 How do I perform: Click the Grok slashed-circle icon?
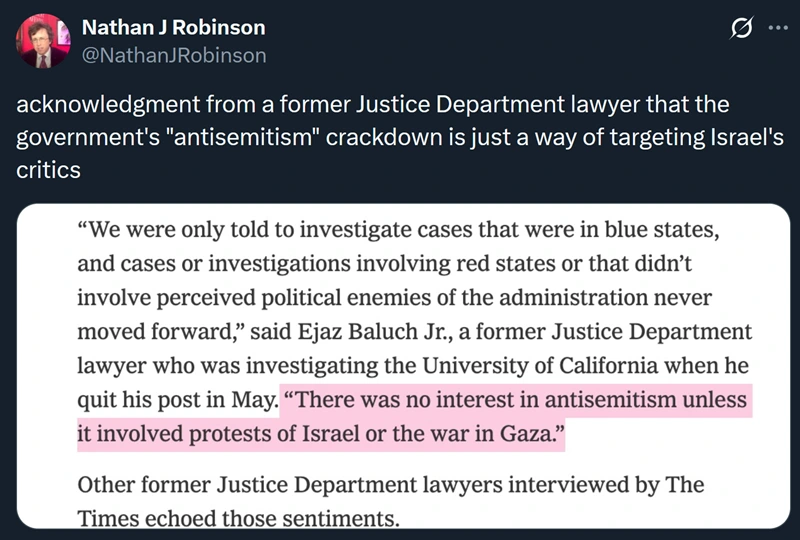pyautogui.click(x=741, y=29)
